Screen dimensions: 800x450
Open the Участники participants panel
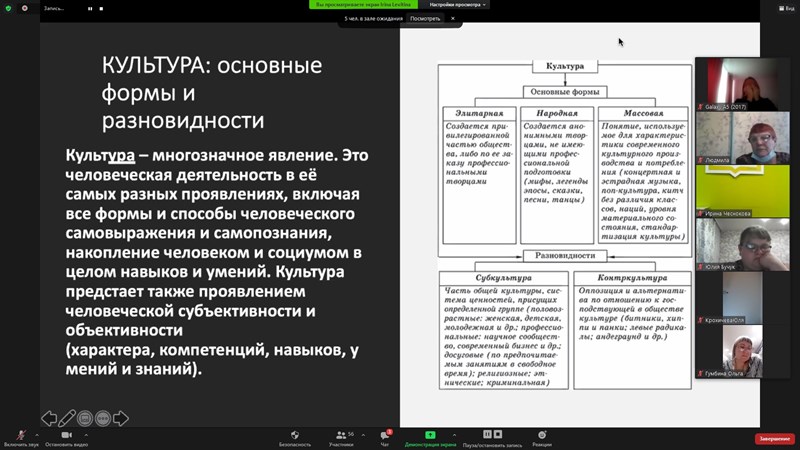tap(341, 438)
